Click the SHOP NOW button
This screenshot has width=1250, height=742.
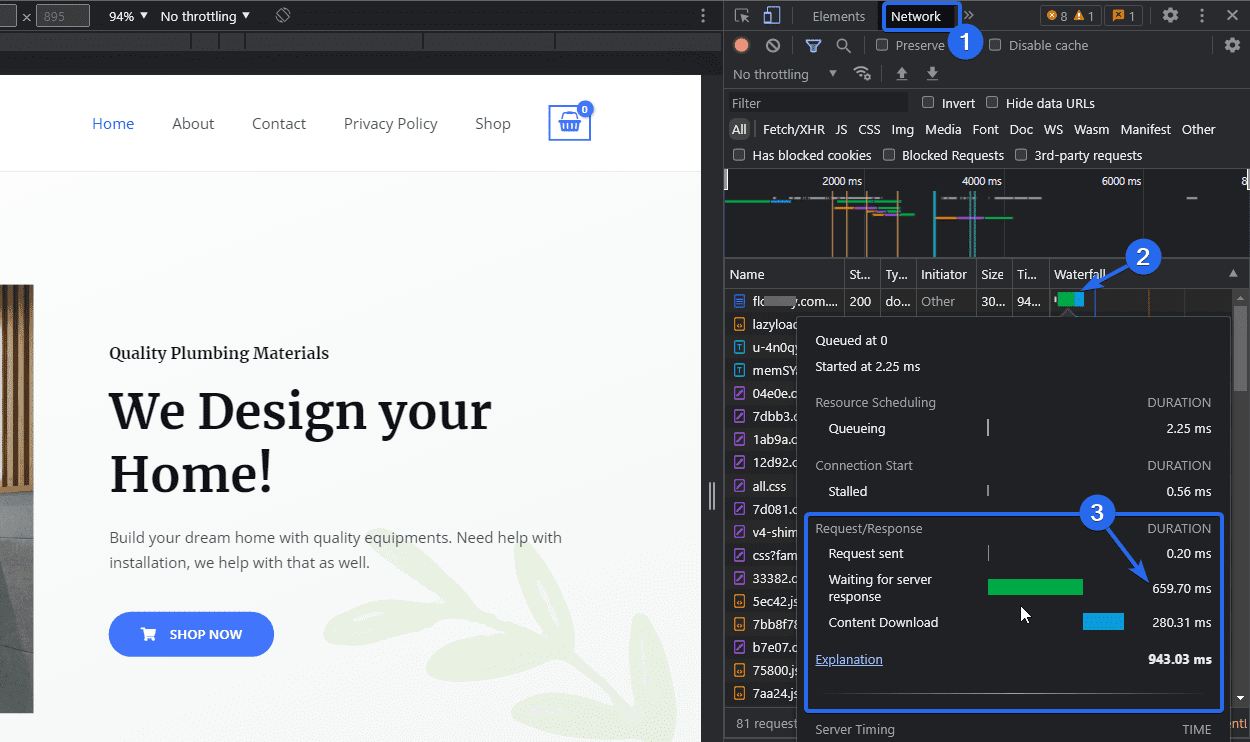pos(191,634)
